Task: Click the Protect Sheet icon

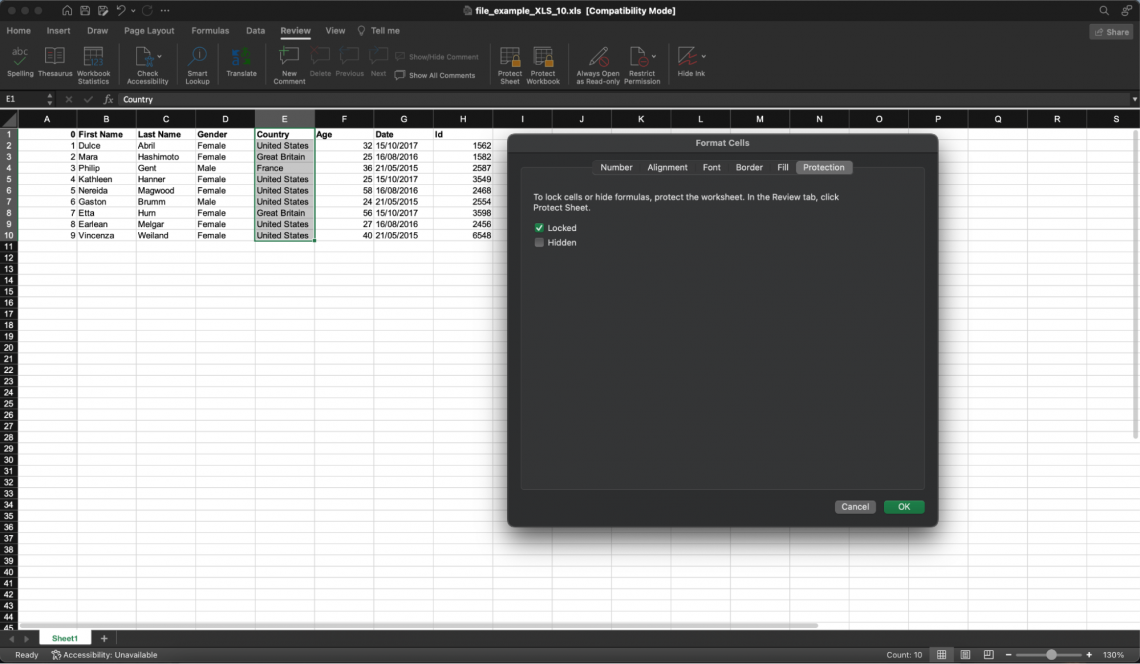Action: click(510, 62)
